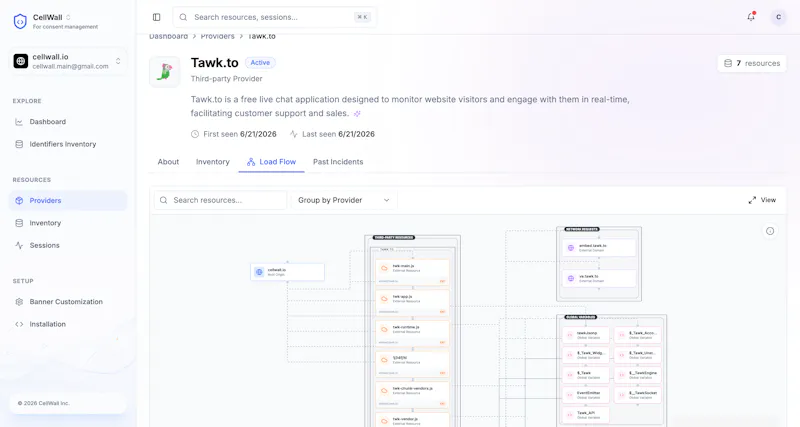Open the Group by Provider dropdown
800x427 pixels.
click(x=344, y=200)
